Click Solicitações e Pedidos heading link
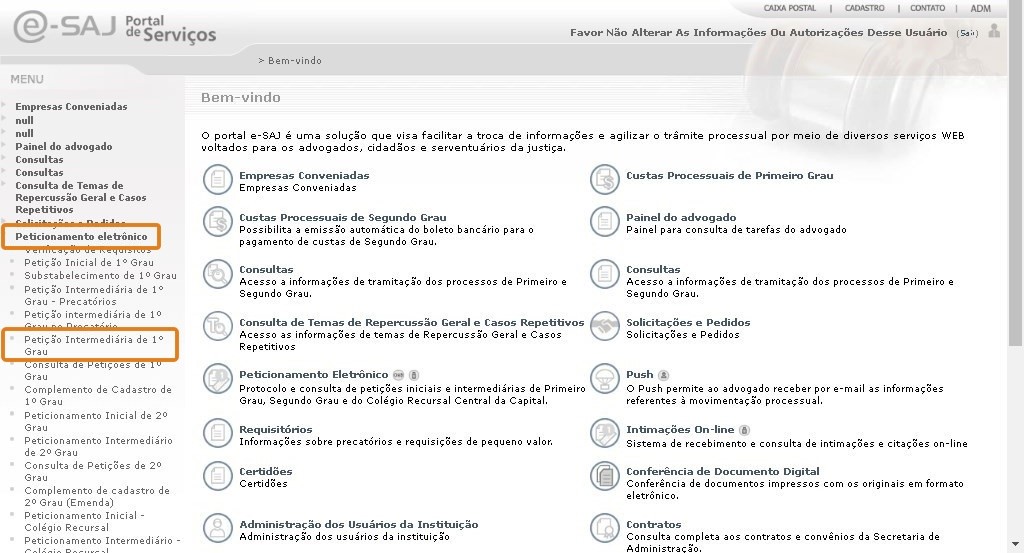This screenshot has height=553, width=1024. click(x=688, y=323)
